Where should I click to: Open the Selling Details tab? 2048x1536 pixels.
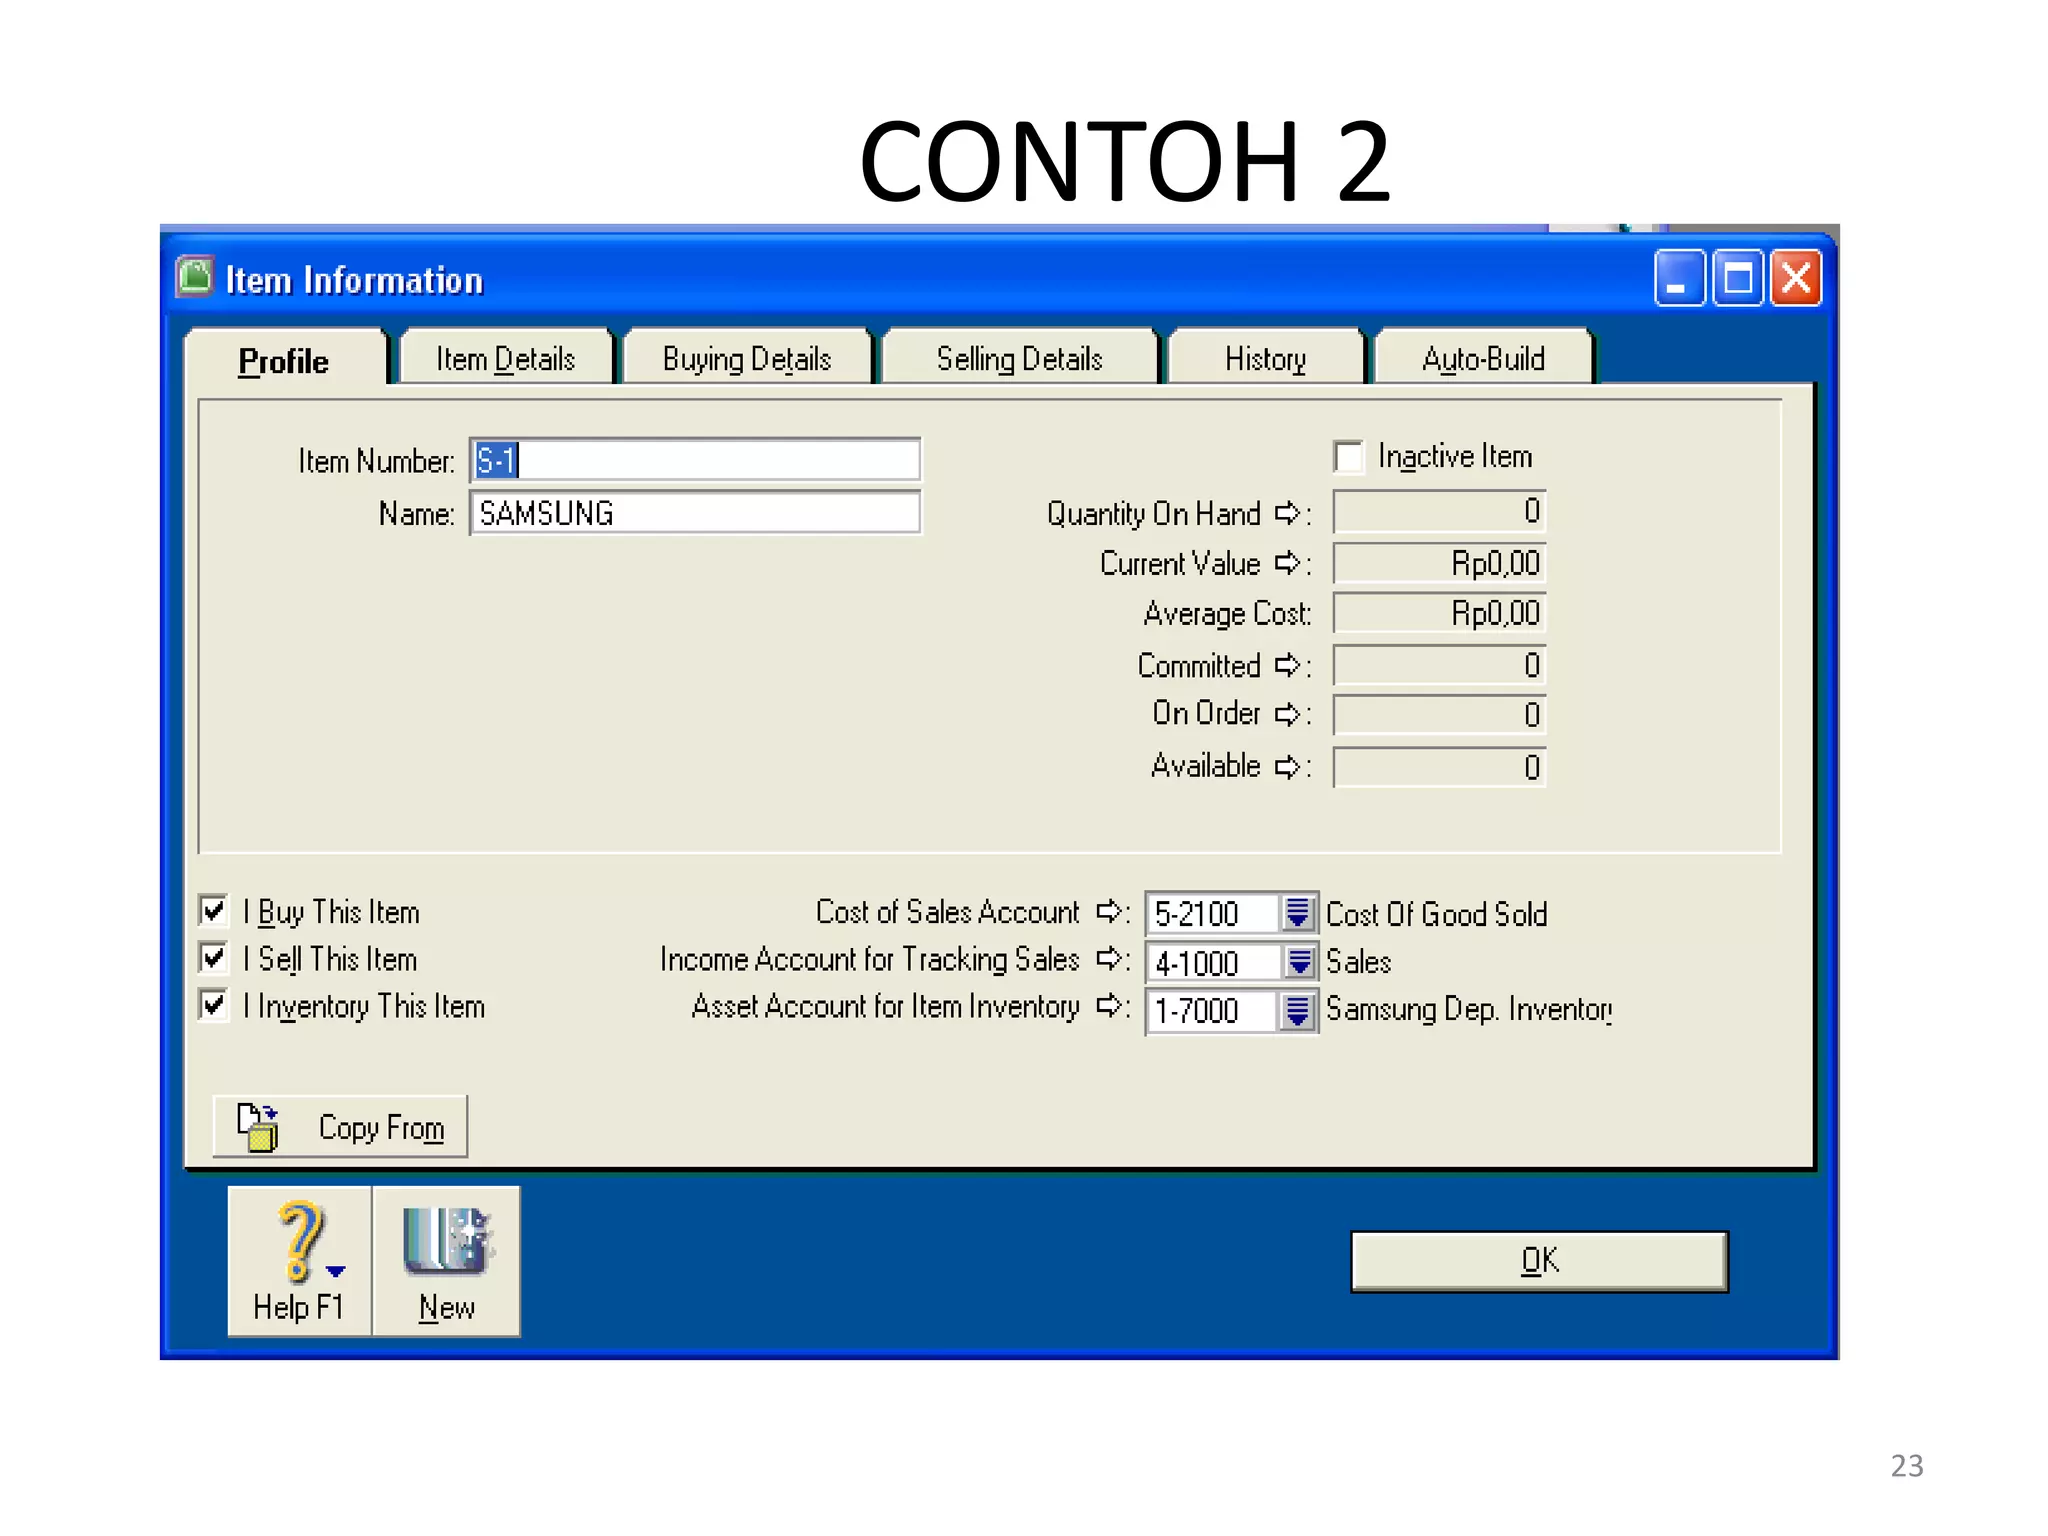(1018, 359)
